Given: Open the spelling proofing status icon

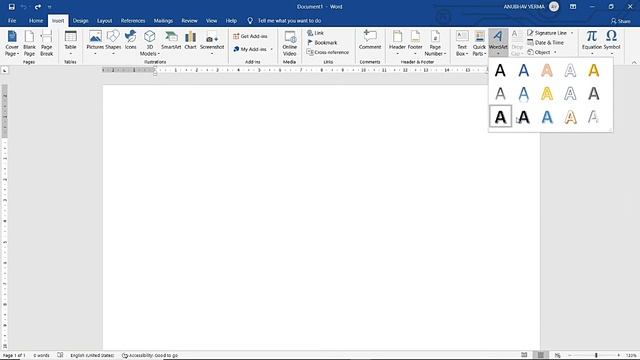Looking at the screenshot, I should pyautogui.click(x=60, y=356).
